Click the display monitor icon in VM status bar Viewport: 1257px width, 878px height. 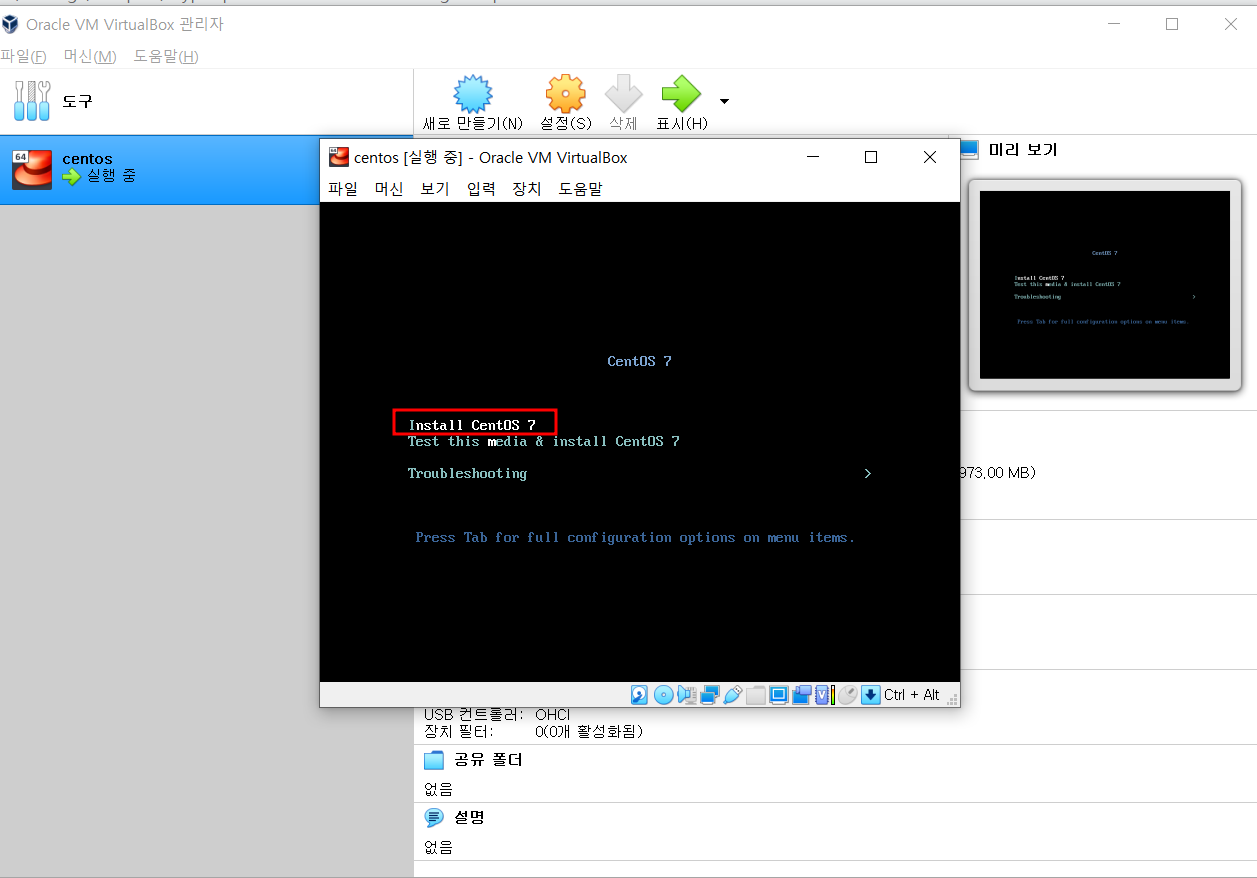(779, 695)
